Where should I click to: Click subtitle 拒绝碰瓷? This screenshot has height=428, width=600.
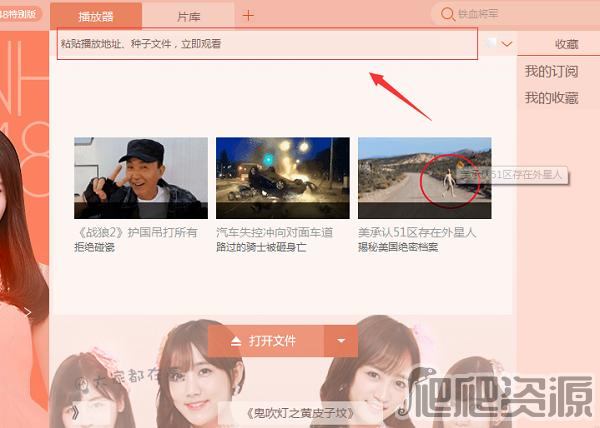coord(95,247)
